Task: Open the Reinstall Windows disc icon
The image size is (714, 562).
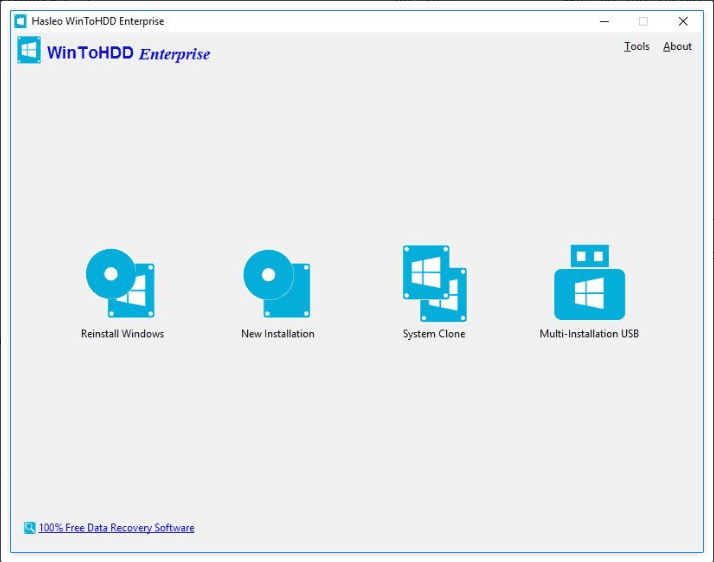Action: click(x=120, y=283)
